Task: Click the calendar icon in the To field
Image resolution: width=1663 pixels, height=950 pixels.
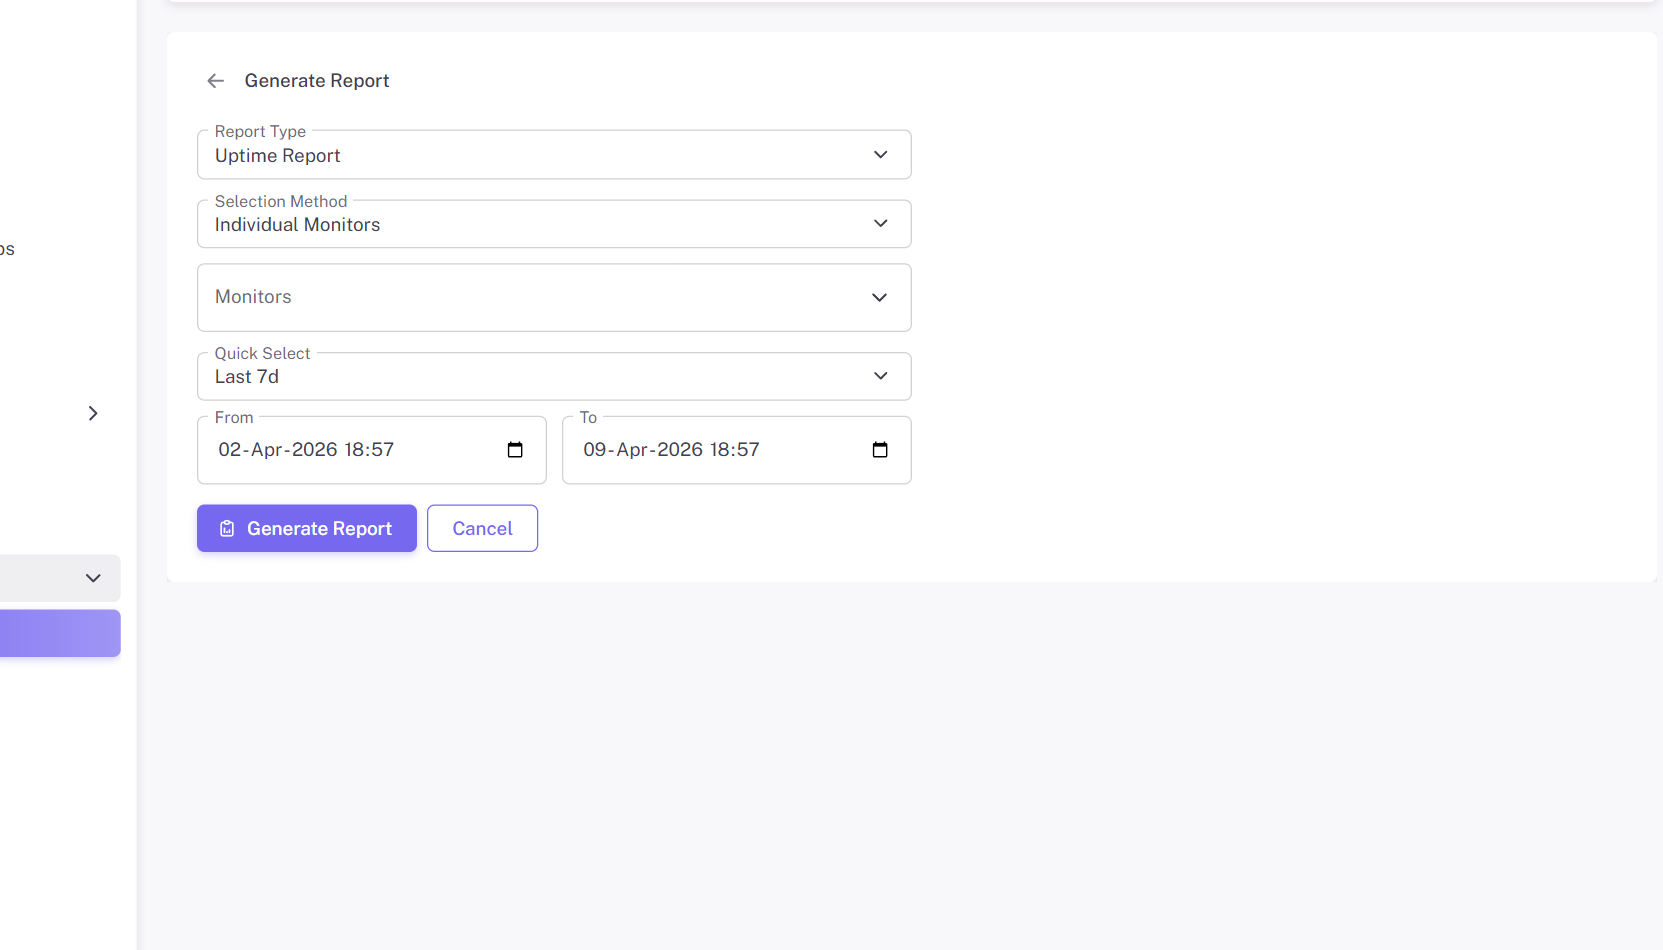Action: tap(879, 450)
